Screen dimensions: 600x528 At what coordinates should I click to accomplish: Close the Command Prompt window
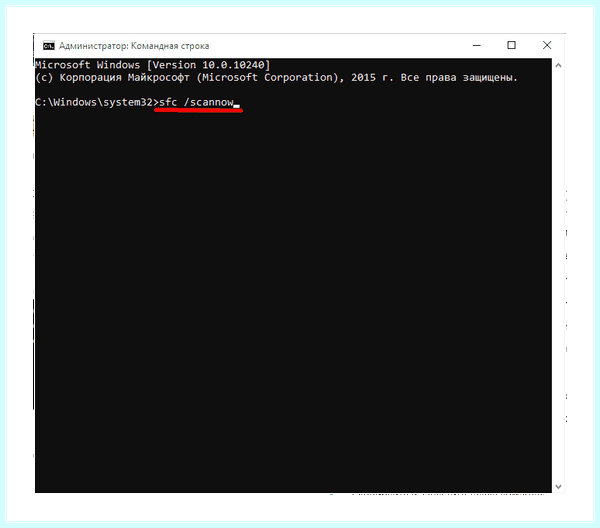pos(547,46)
